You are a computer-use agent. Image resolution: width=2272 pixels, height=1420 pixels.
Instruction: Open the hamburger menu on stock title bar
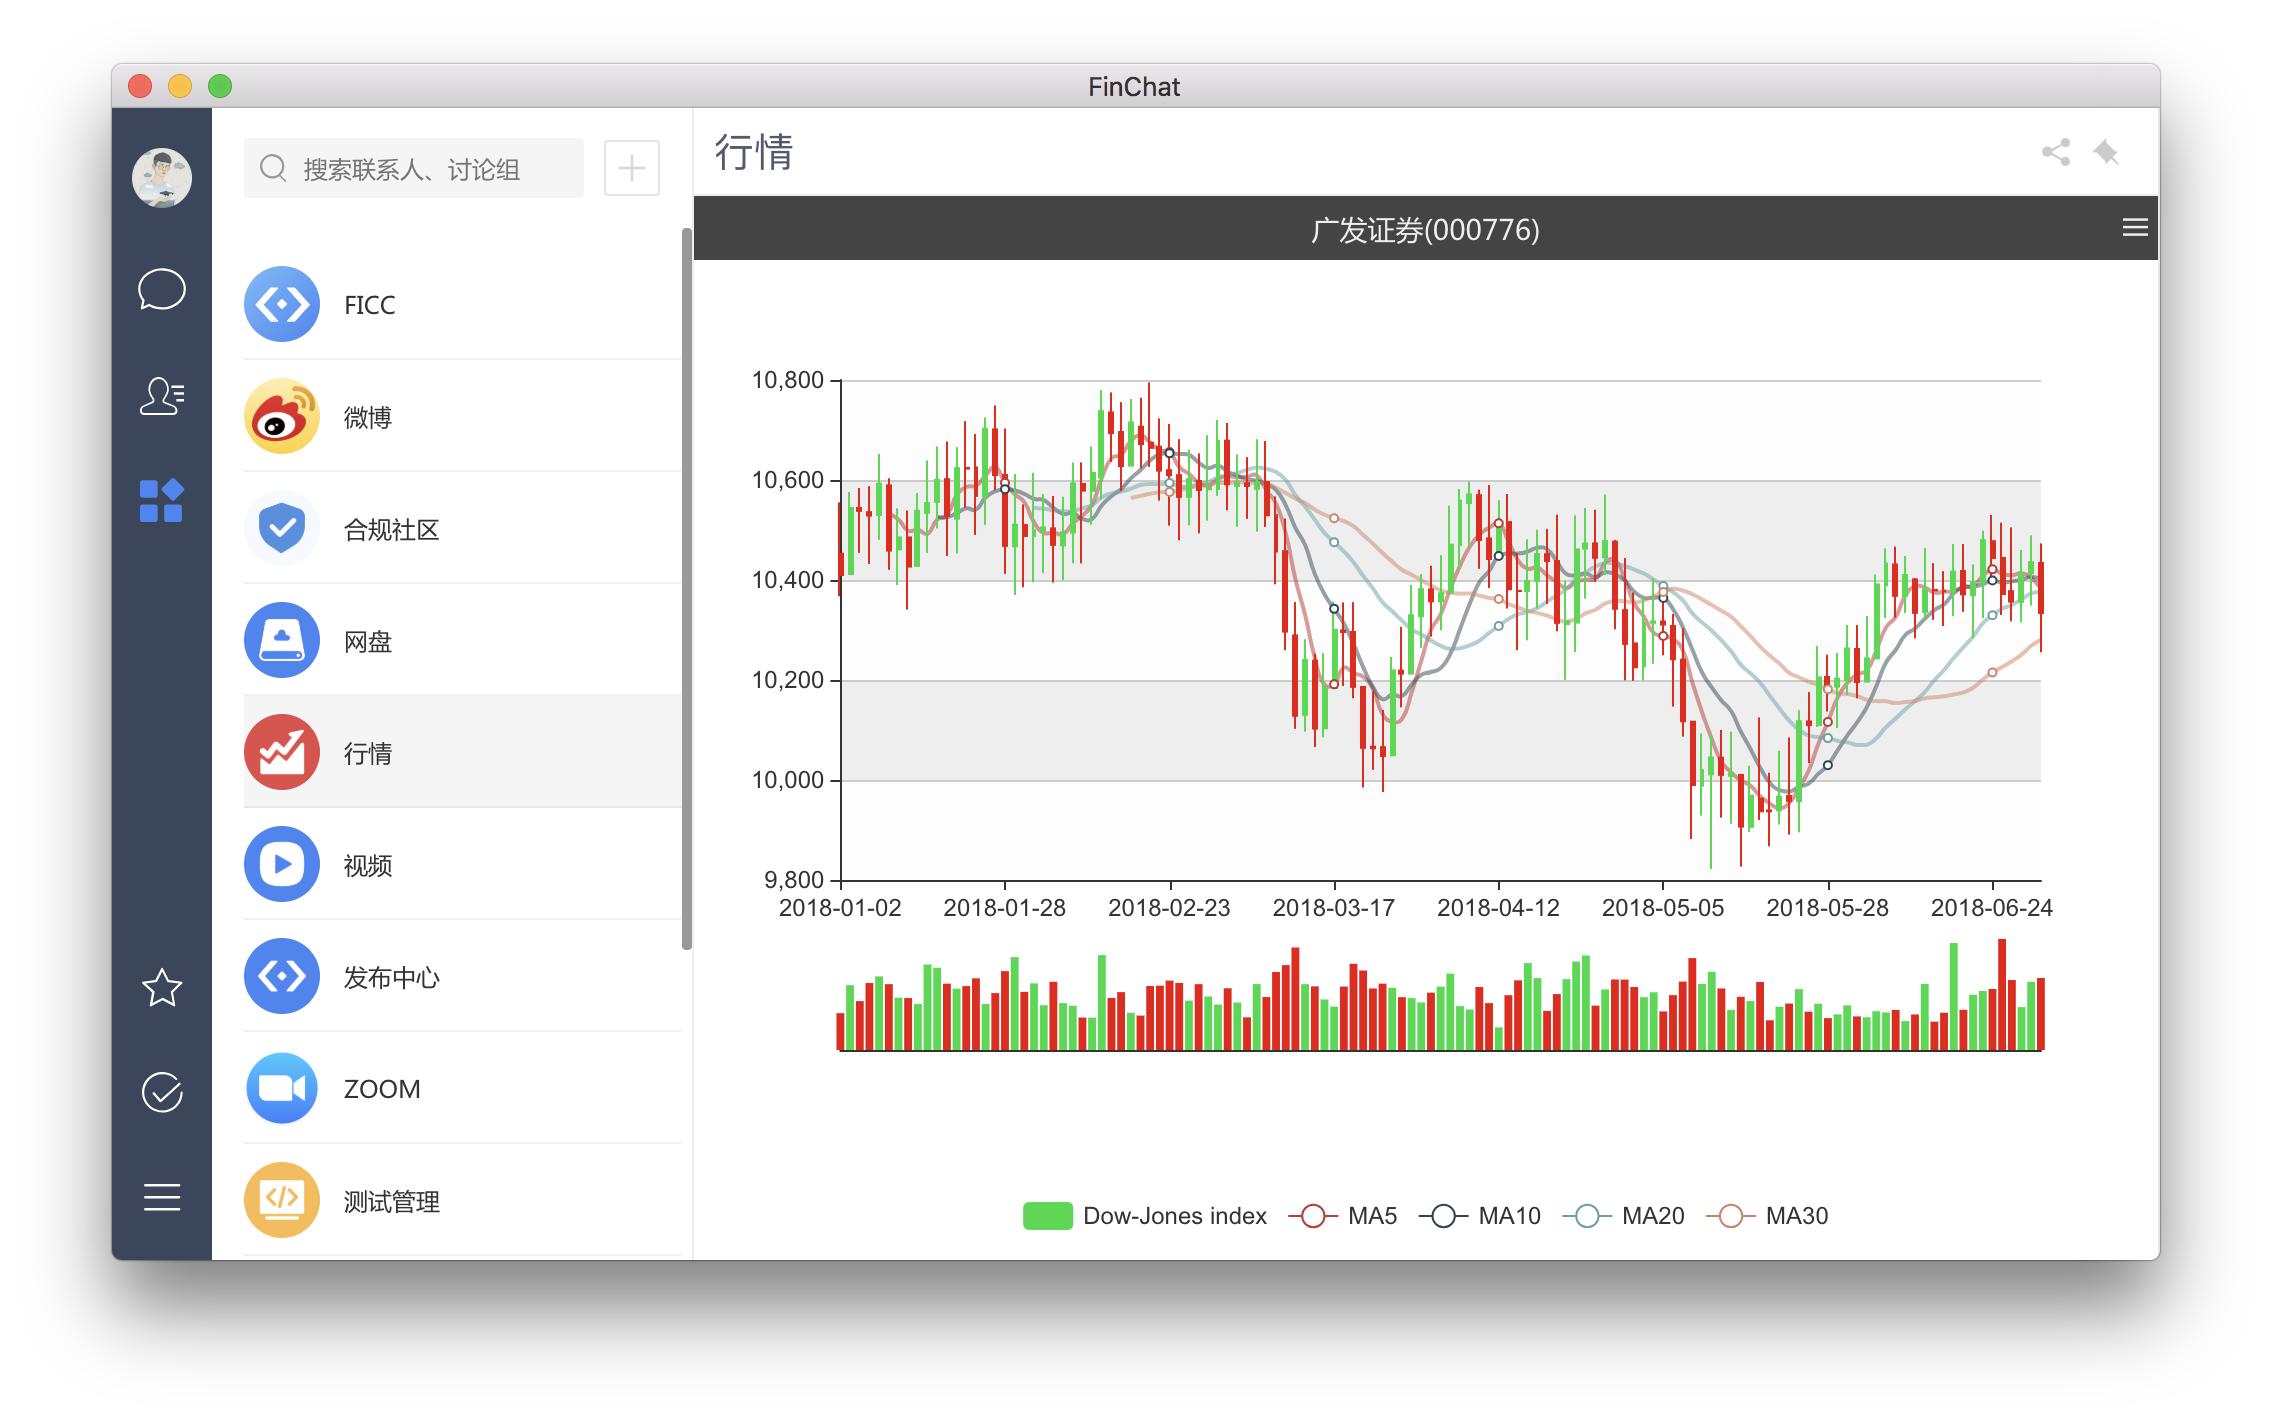click(2134, 228)
